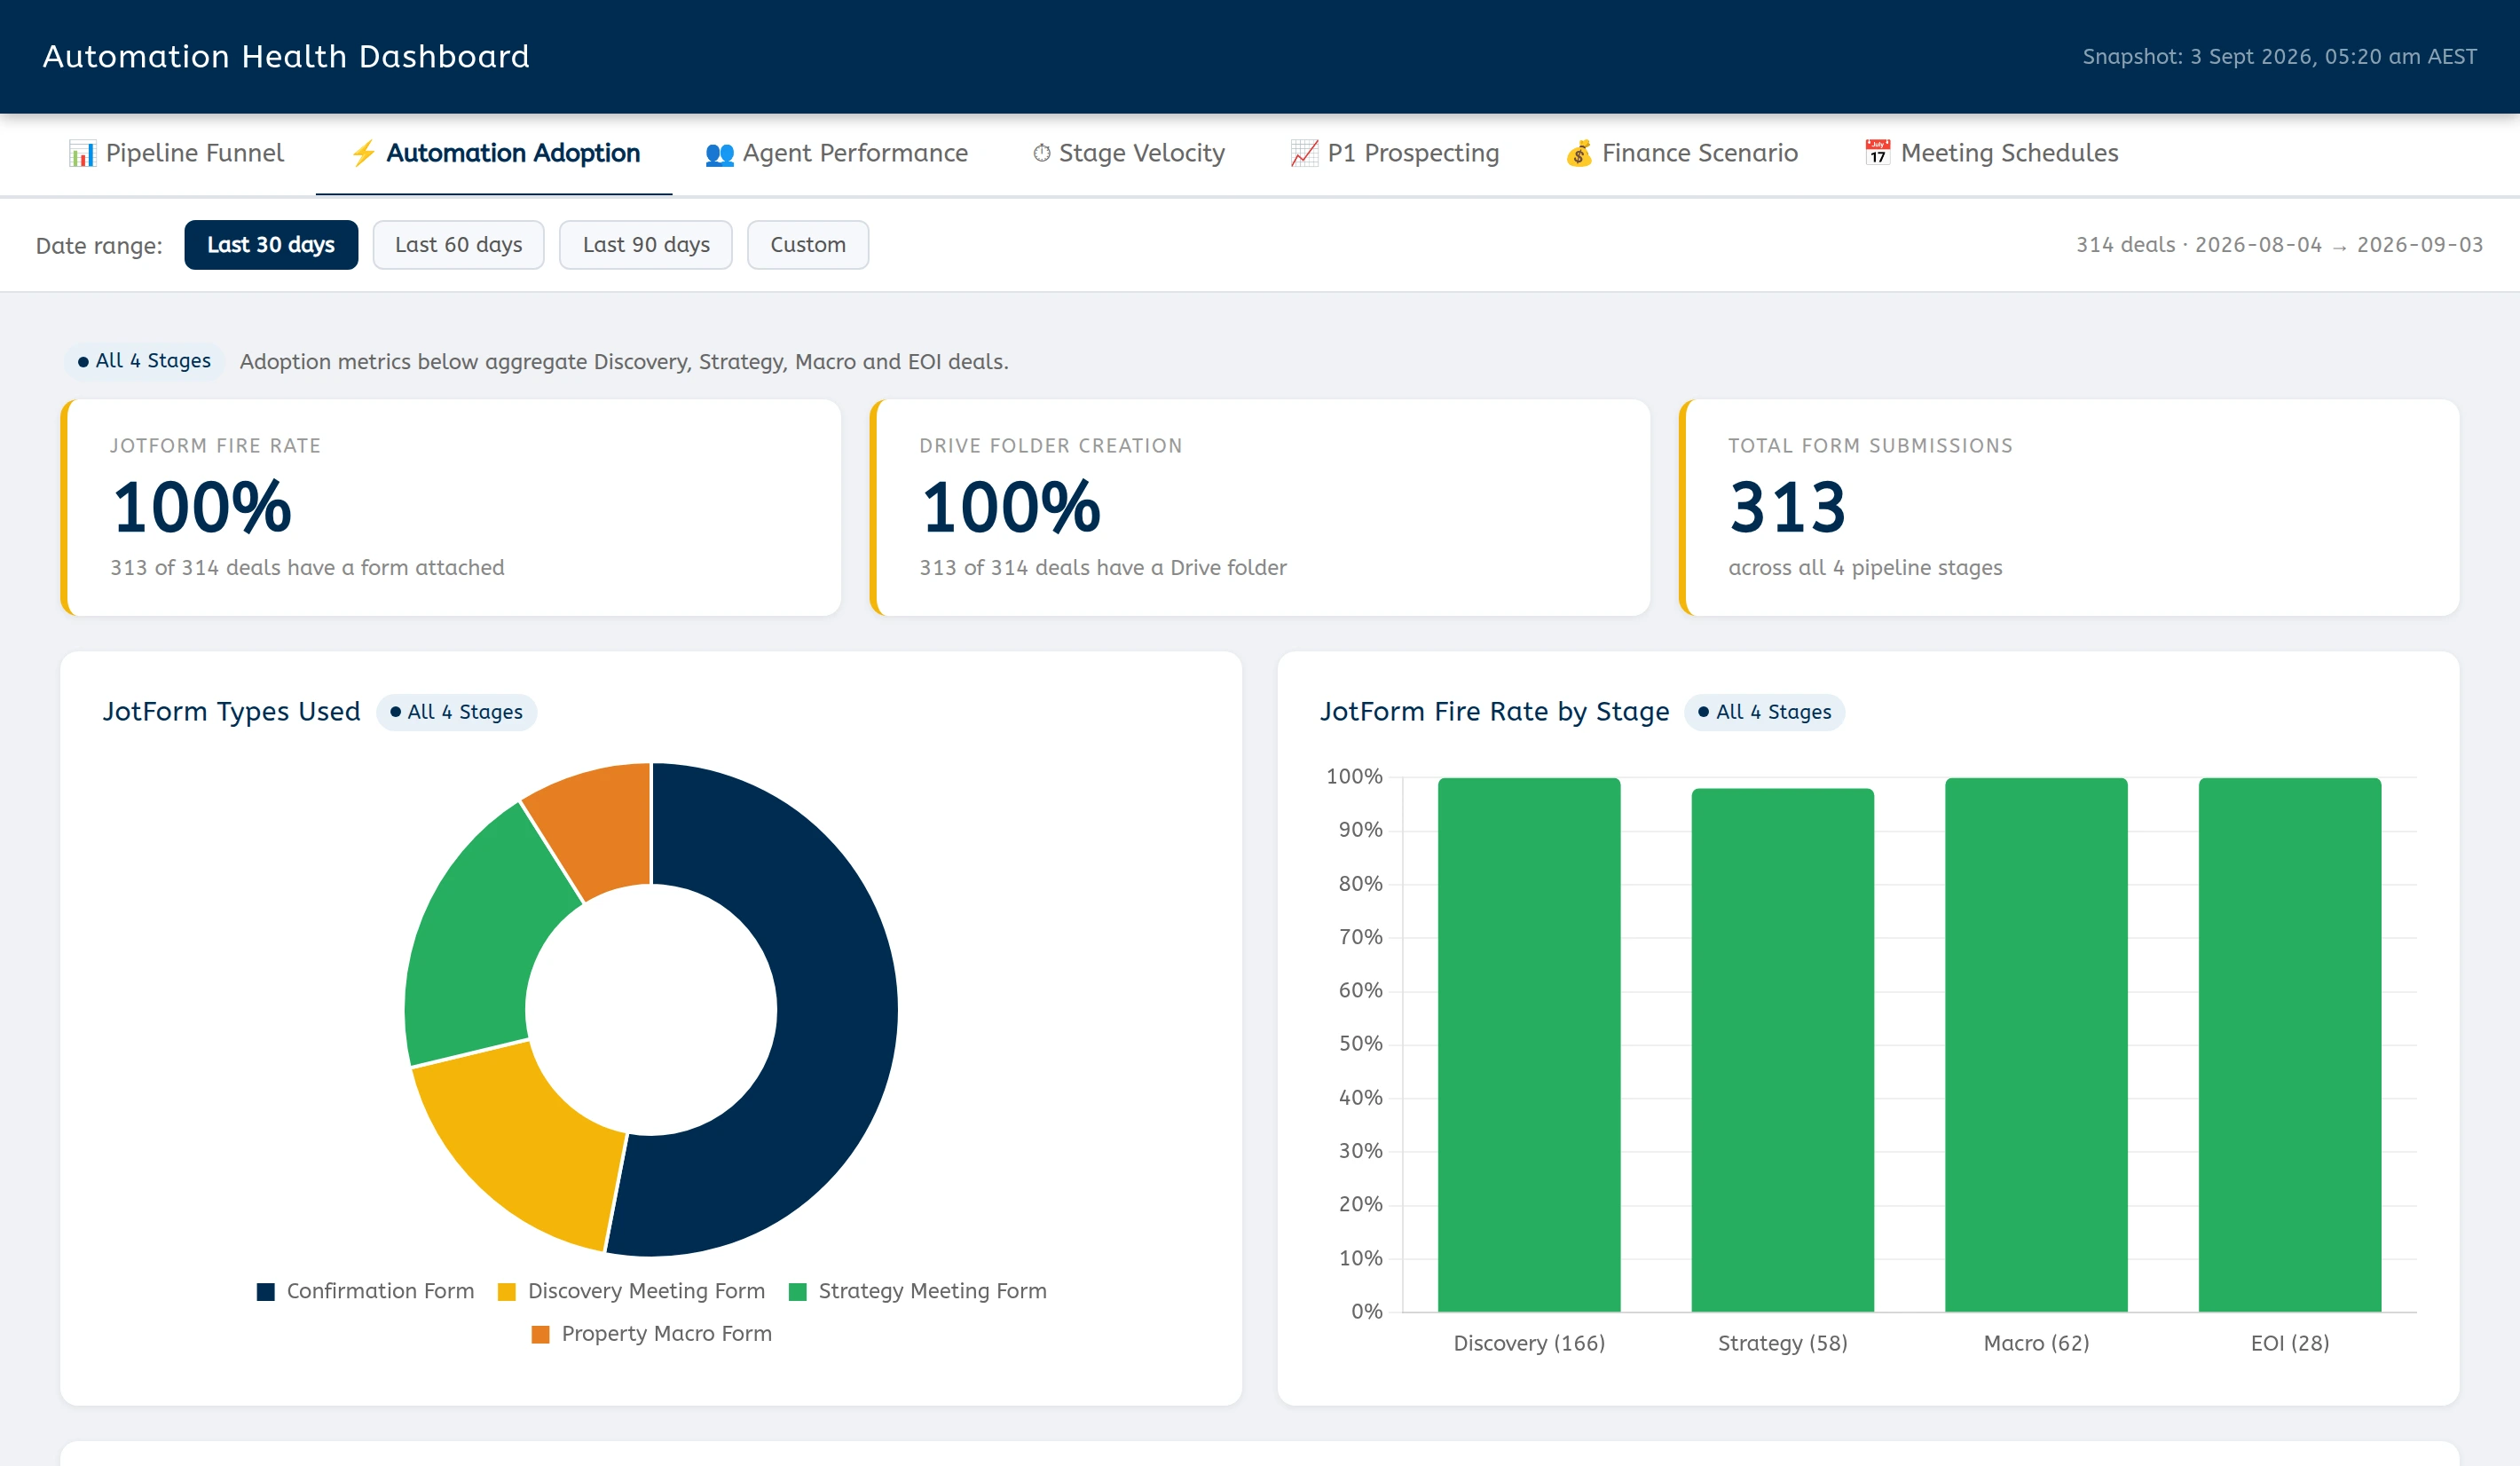The height and width of the screenshot is (1466, 2520).
Task: Click the orange Property Macro Form slice
Action: tap(600, 830)
